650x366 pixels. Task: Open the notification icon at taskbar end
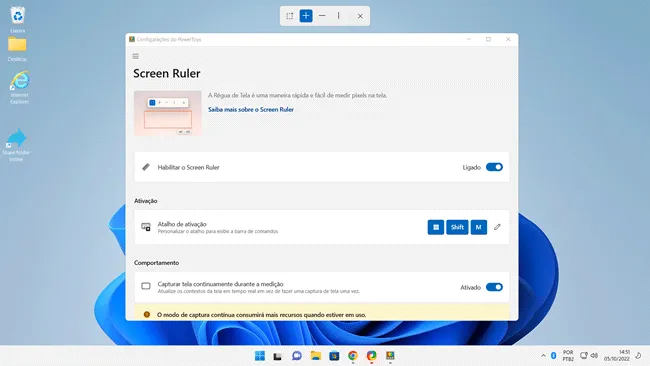[638, 356]
